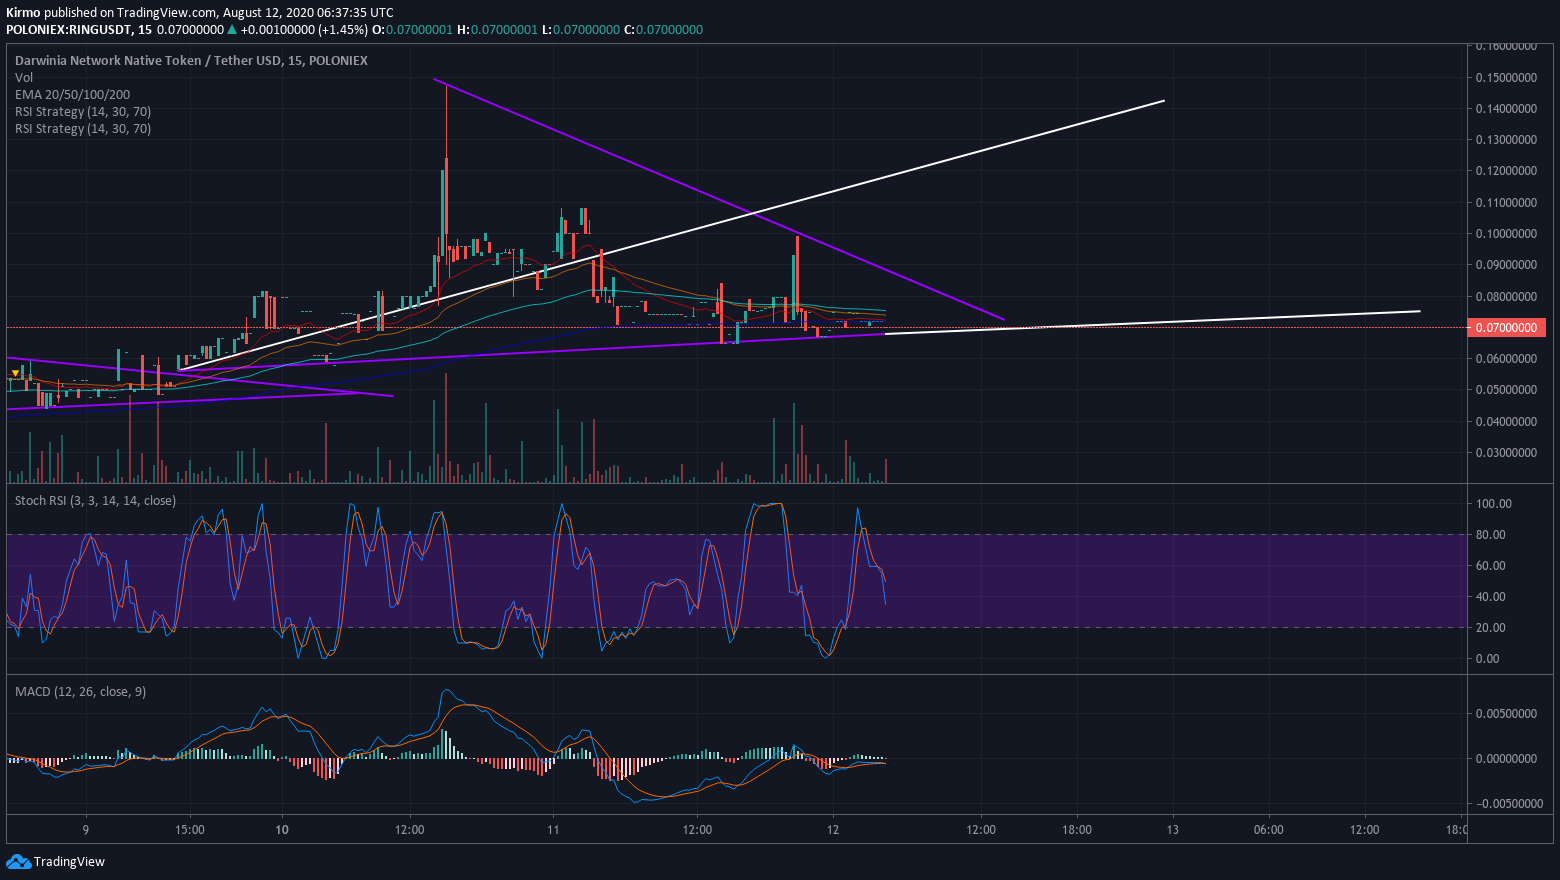Click the 0.15000000 price axis label

click(x=1506, y=77)
